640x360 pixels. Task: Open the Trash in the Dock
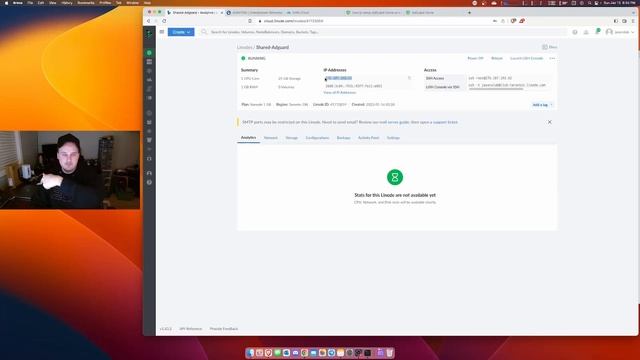390,353
